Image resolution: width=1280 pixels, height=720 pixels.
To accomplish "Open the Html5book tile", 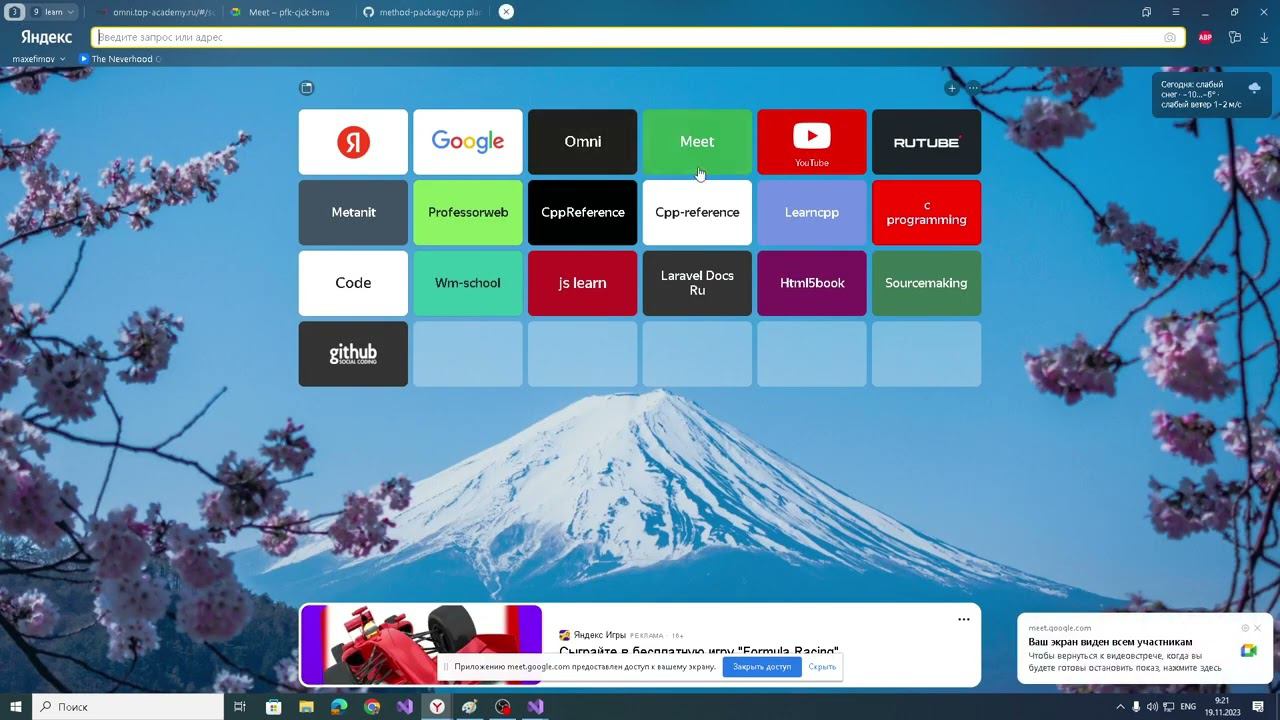I will click(811, 283).
